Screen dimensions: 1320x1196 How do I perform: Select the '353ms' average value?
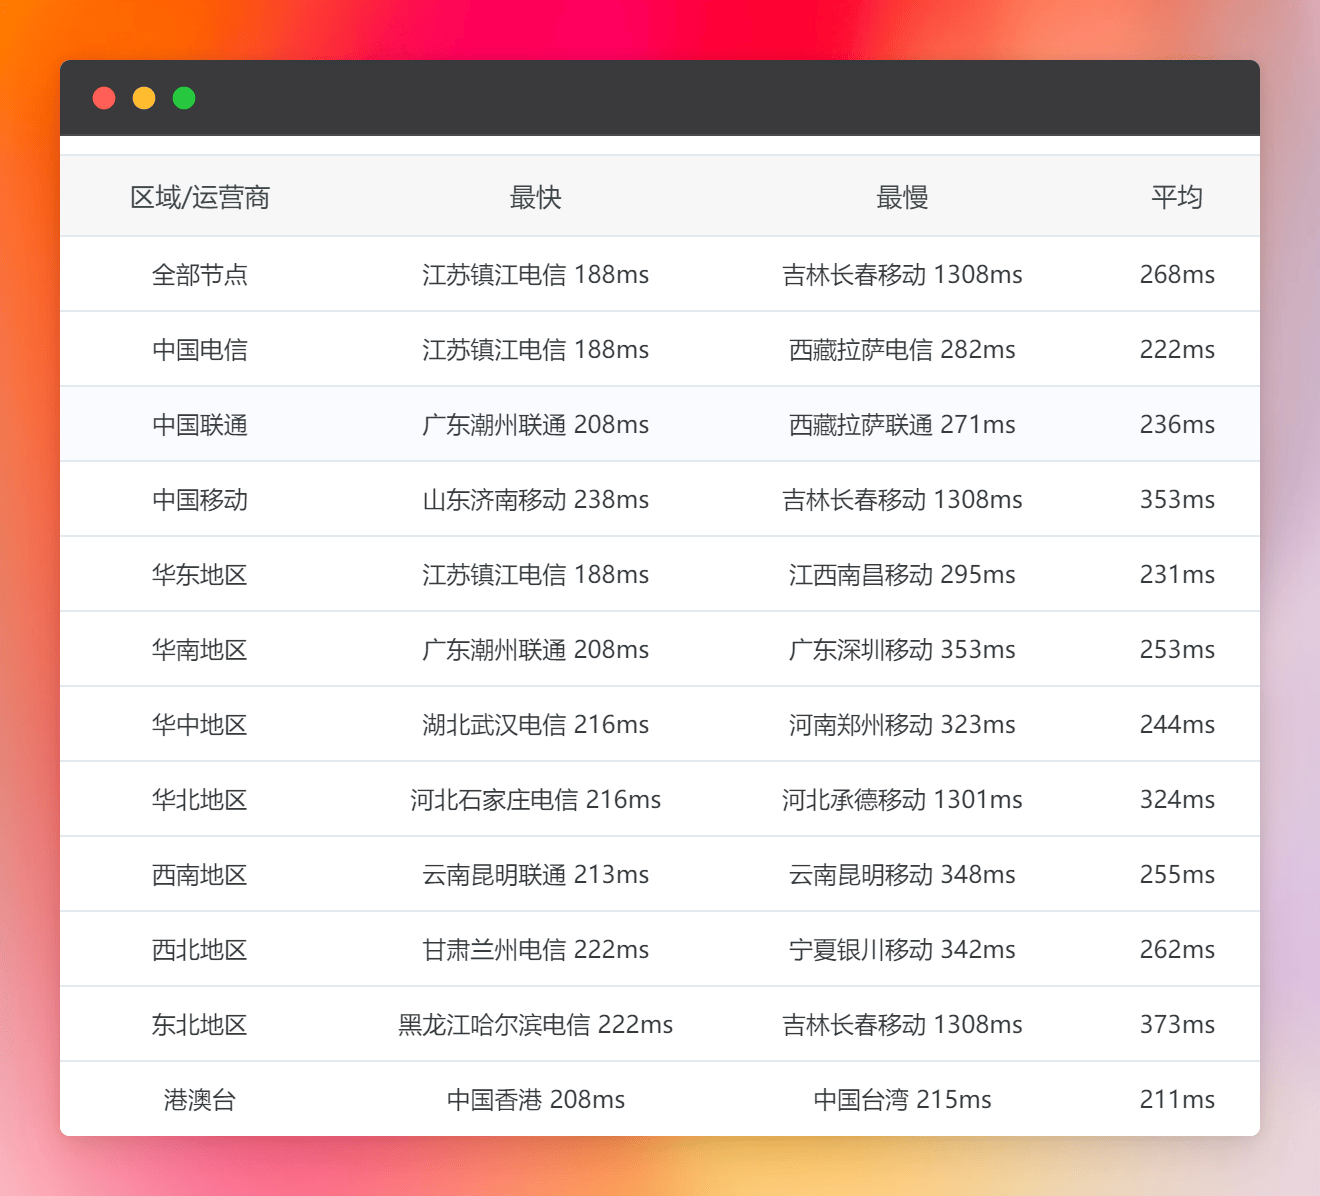click(x=1177, y=499)
